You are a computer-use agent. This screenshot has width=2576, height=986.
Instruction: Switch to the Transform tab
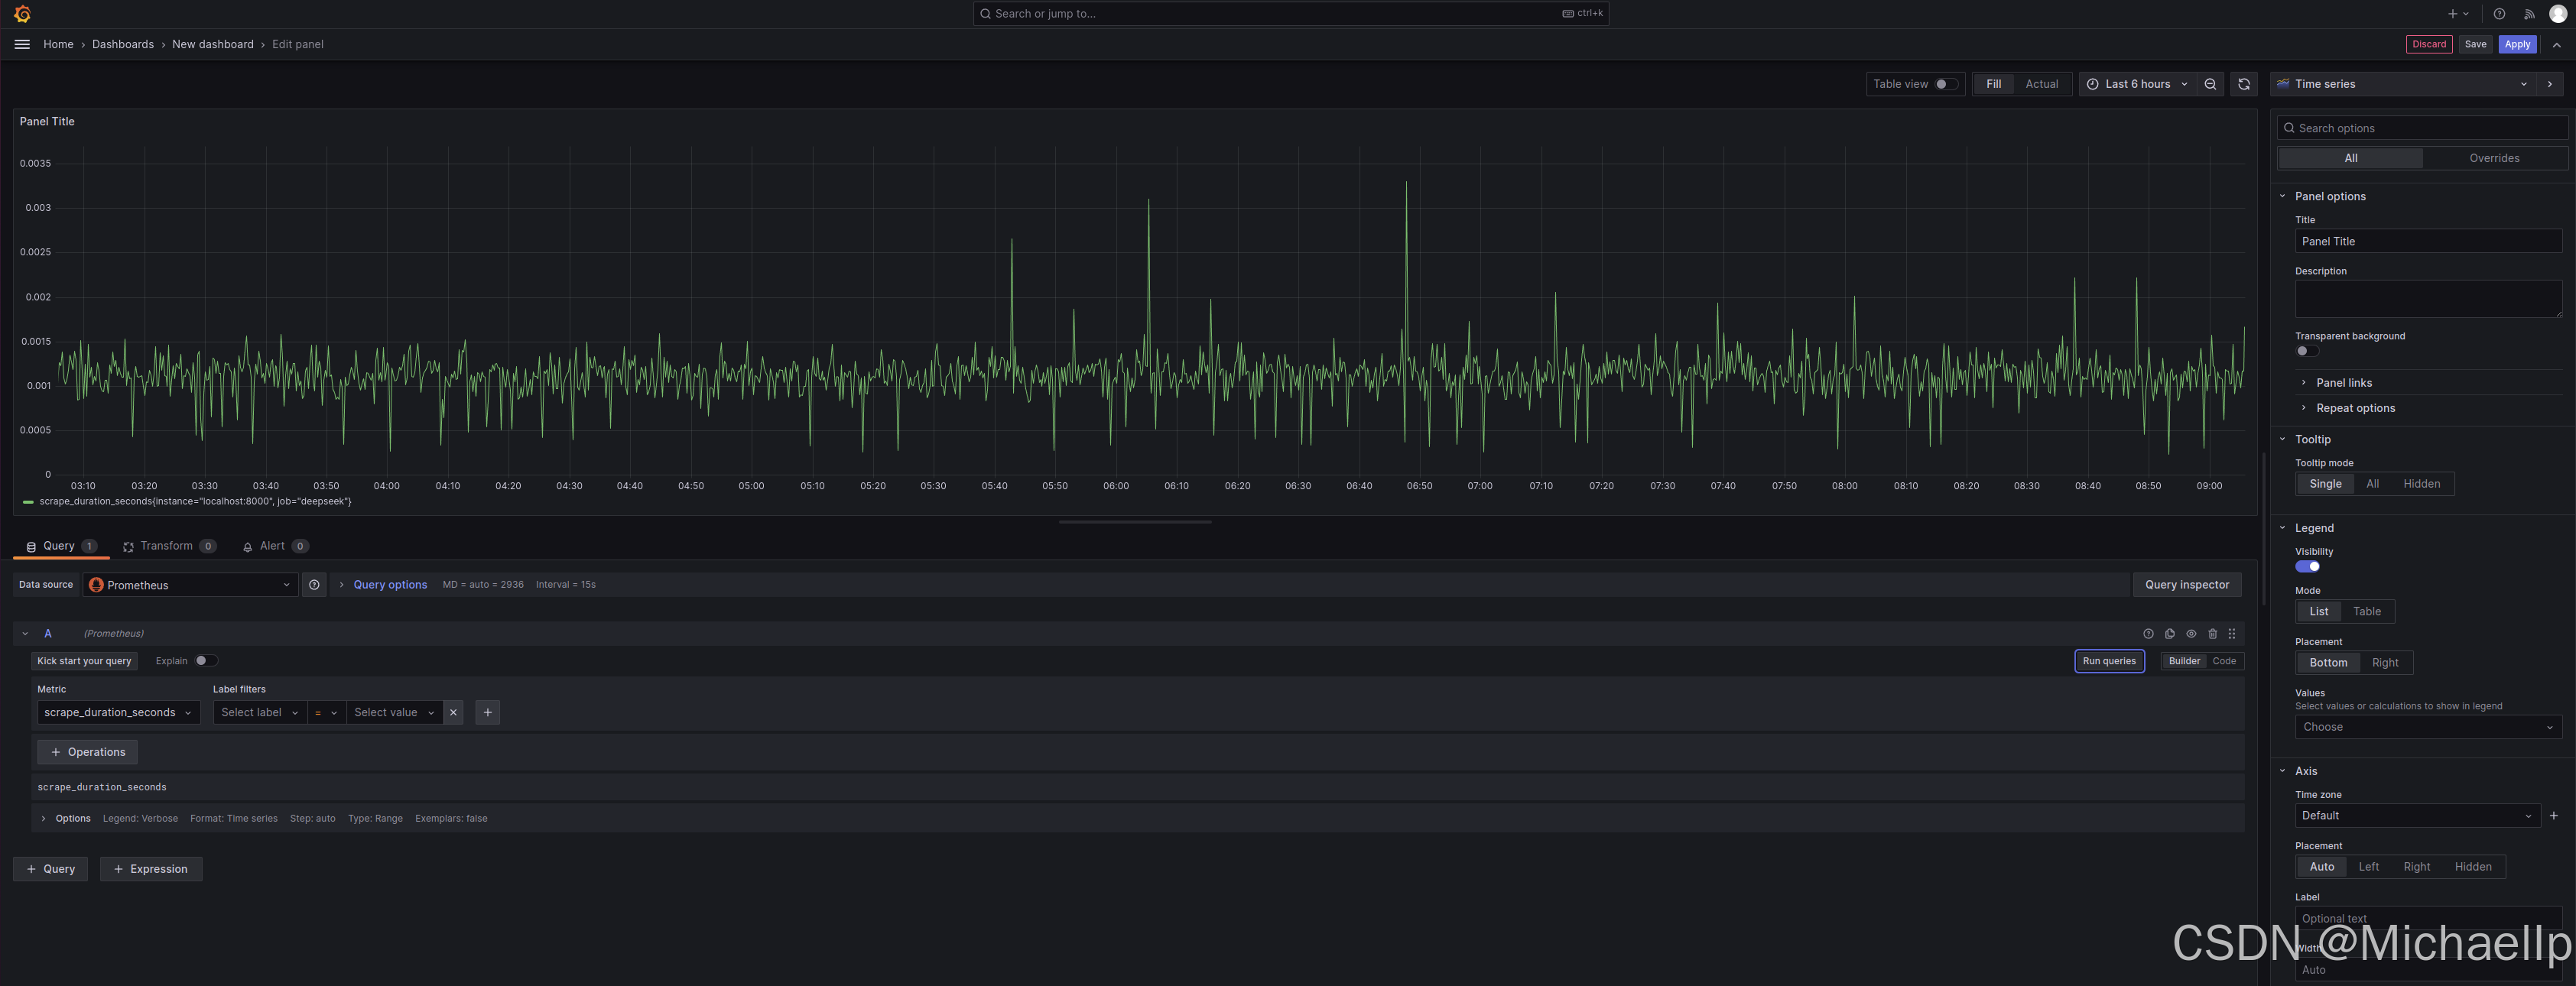click(x=166, y=546)
